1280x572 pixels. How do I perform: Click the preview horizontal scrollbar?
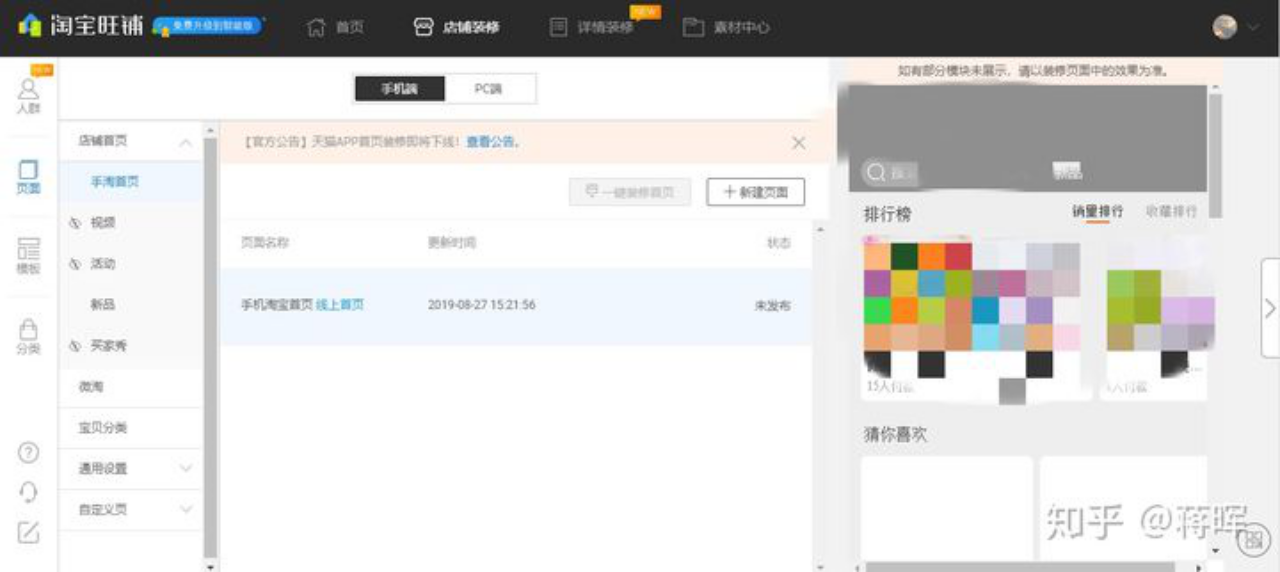point(1020,567)
